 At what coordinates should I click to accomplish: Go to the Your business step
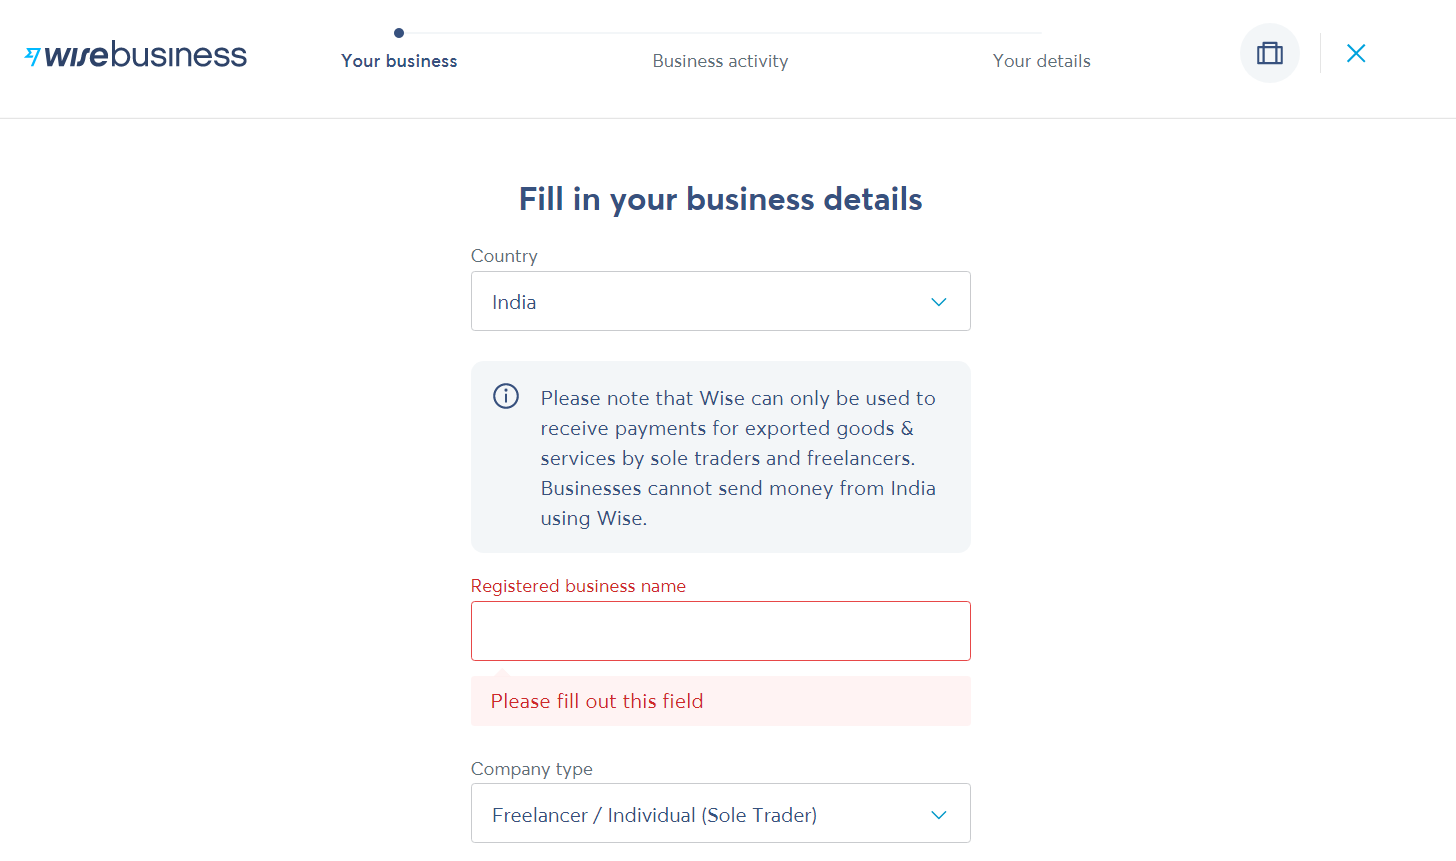399,61
